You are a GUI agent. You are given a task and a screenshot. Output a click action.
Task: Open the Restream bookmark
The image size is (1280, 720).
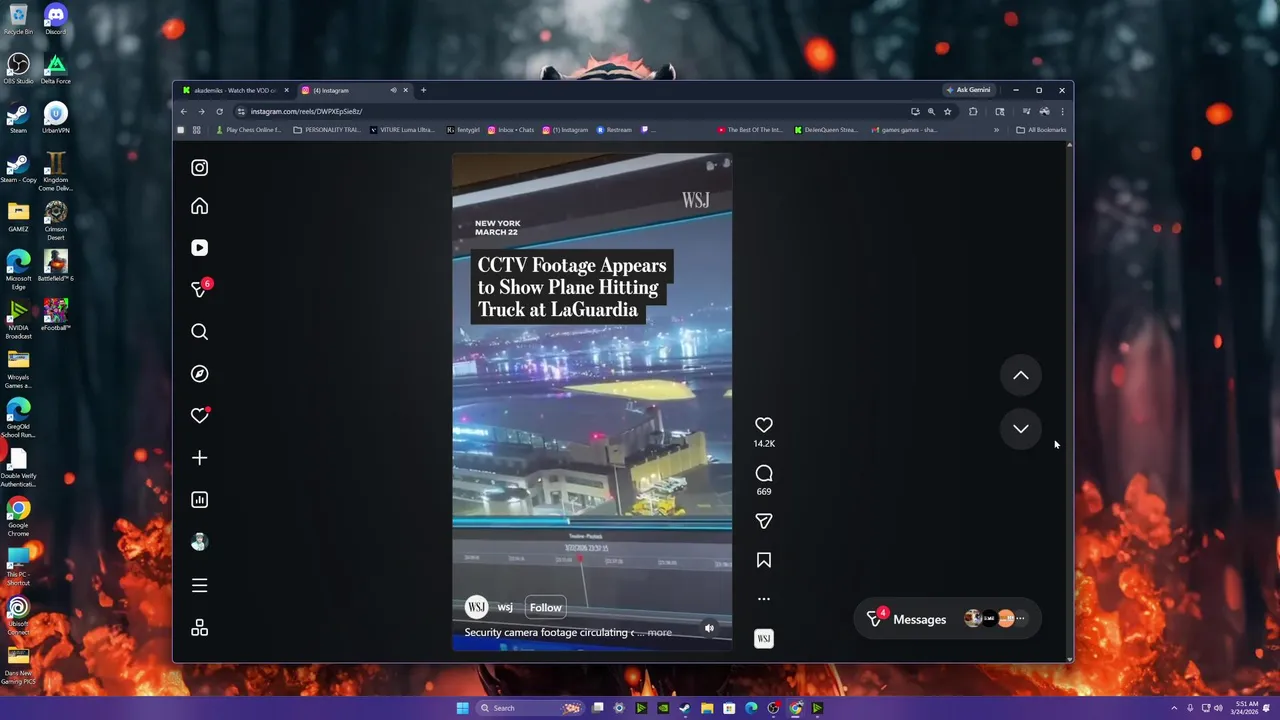point(614,130)
